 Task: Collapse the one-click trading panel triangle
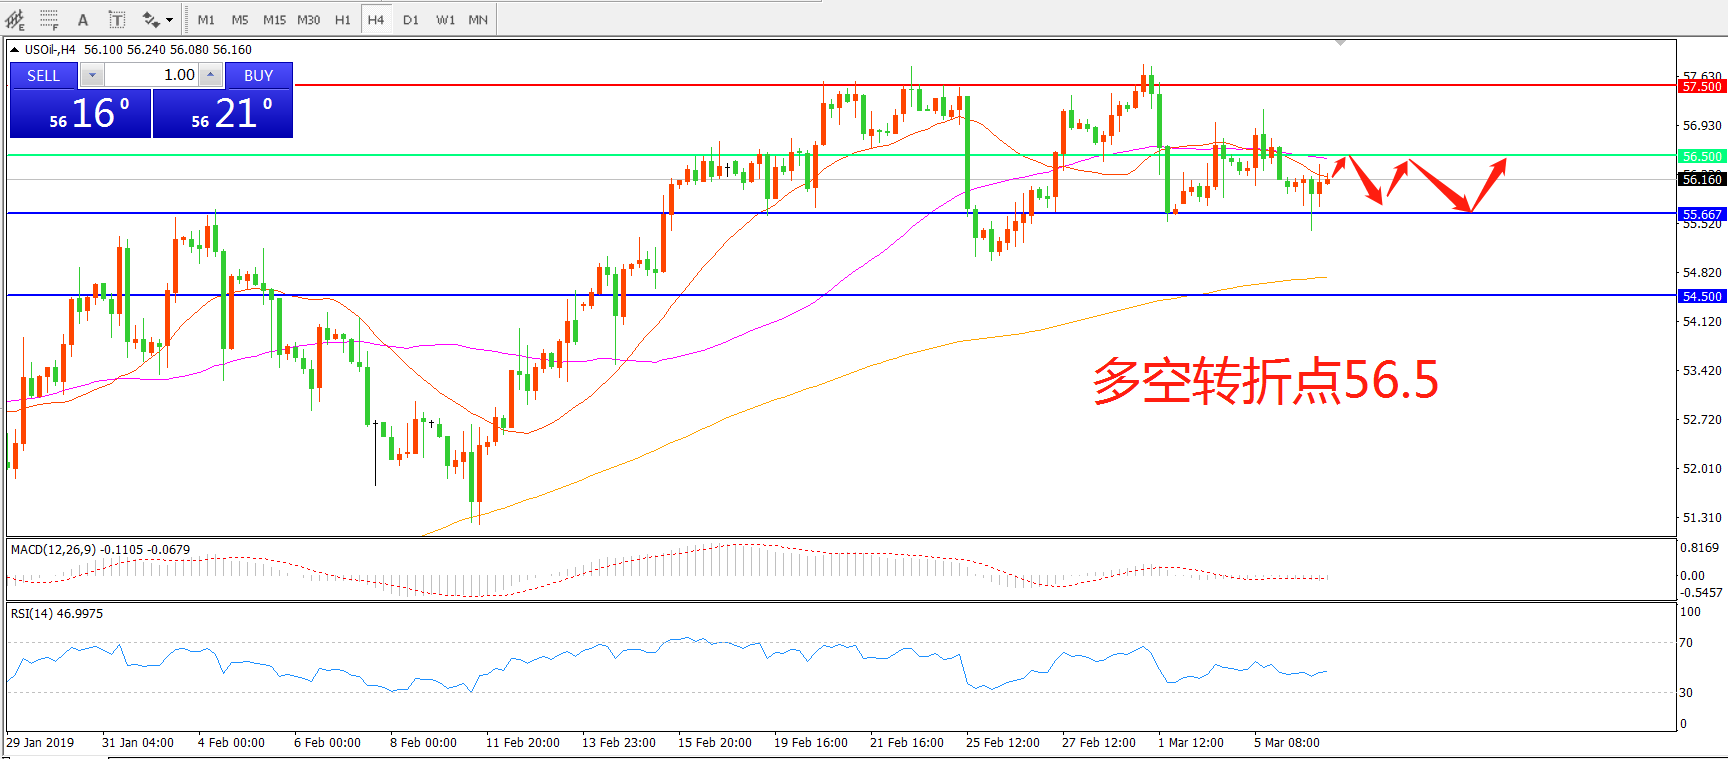(15, 49)
